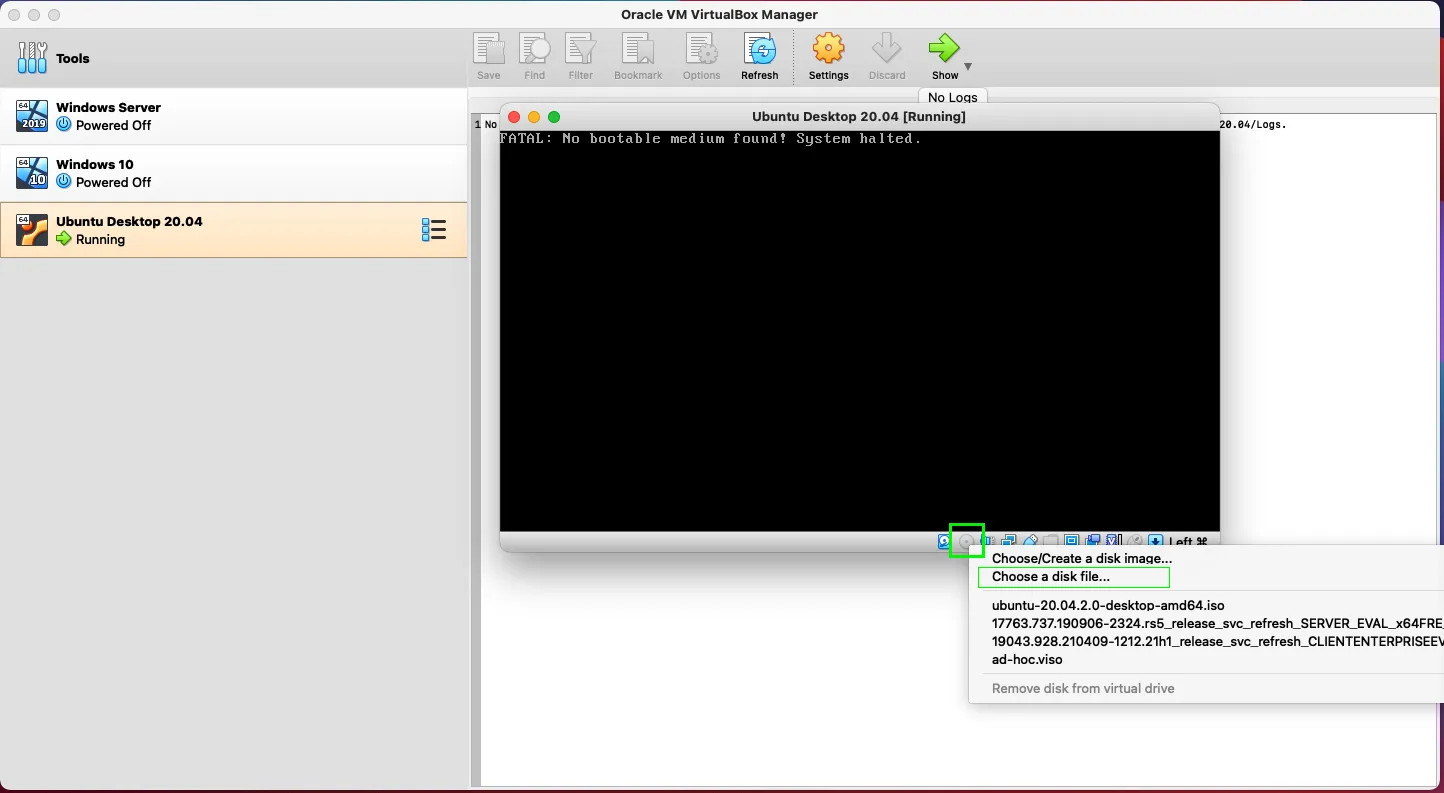The height and width of the screenshot is (793, 1444).
Task: Zoom the Ubuntu VM window with green button
Action: point(554,117)
